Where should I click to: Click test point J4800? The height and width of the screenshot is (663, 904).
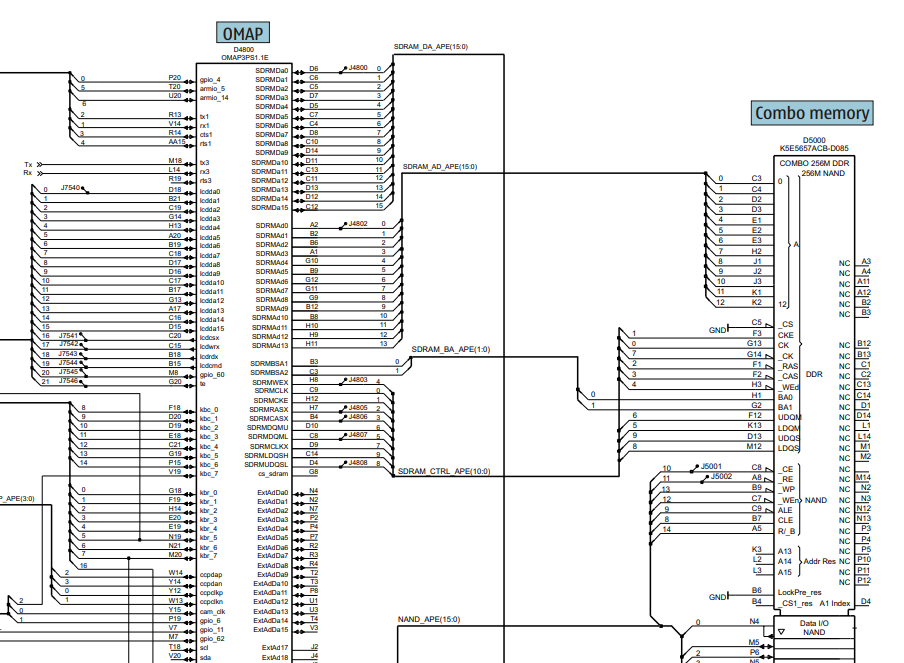pos(357,67)
